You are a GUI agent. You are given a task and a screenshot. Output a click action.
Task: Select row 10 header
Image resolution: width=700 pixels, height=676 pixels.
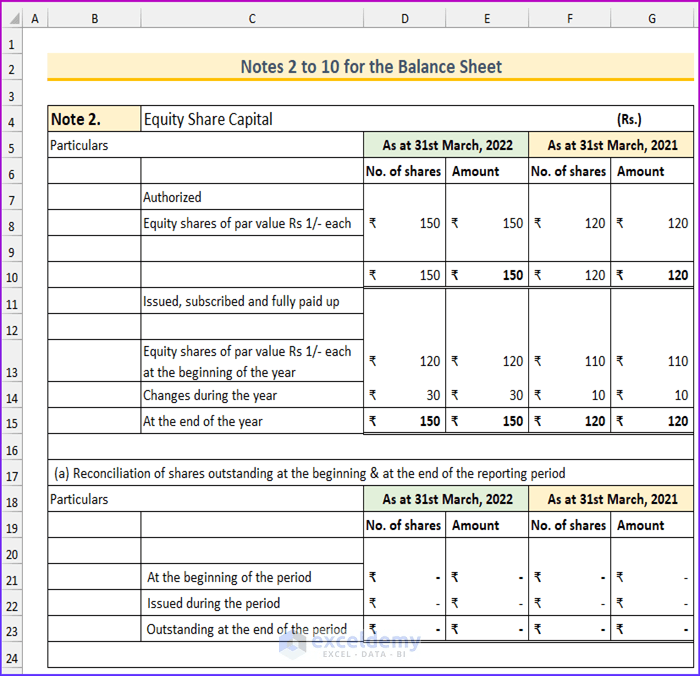point(12,277)
